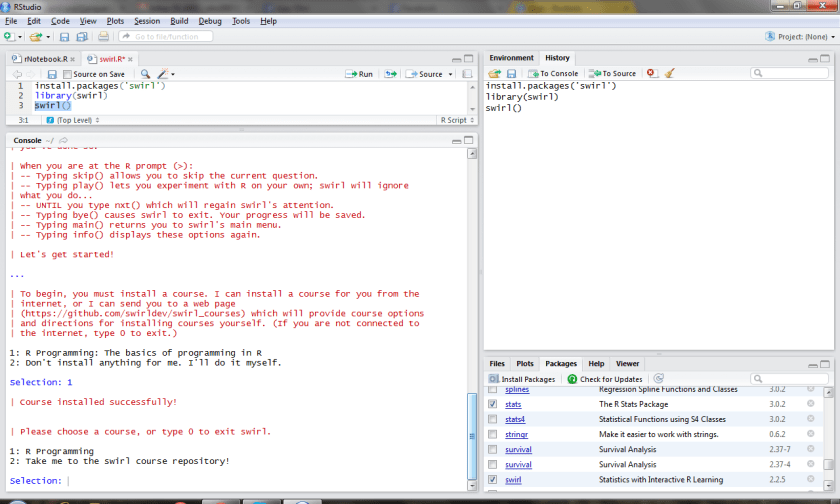Open Find/Replace magnifier in the editor
The height and width of the screenshot is (504, 840).
pos(145,74)
